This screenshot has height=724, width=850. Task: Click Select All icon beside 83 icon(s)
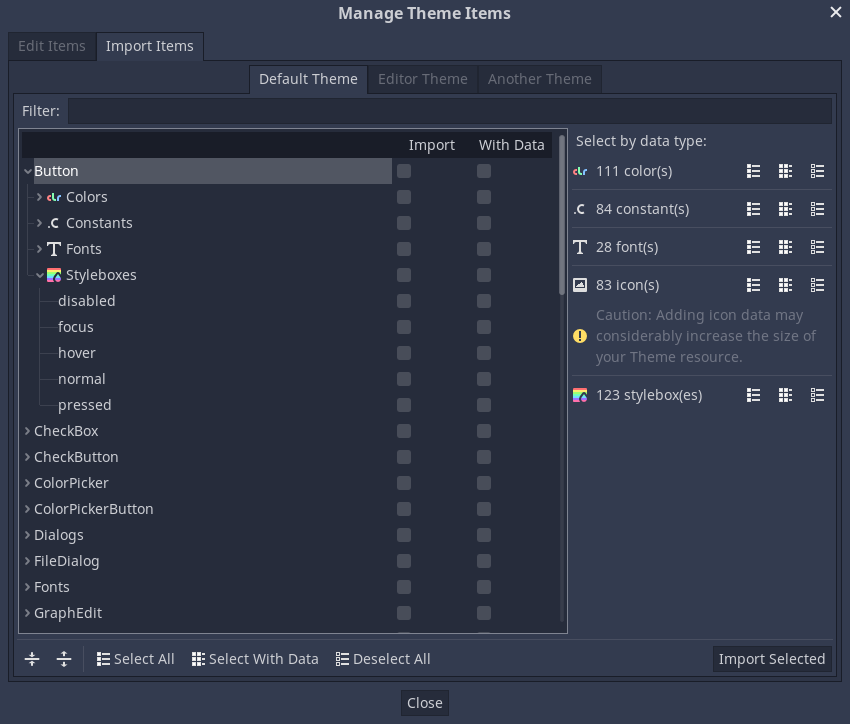pos(753,285)
